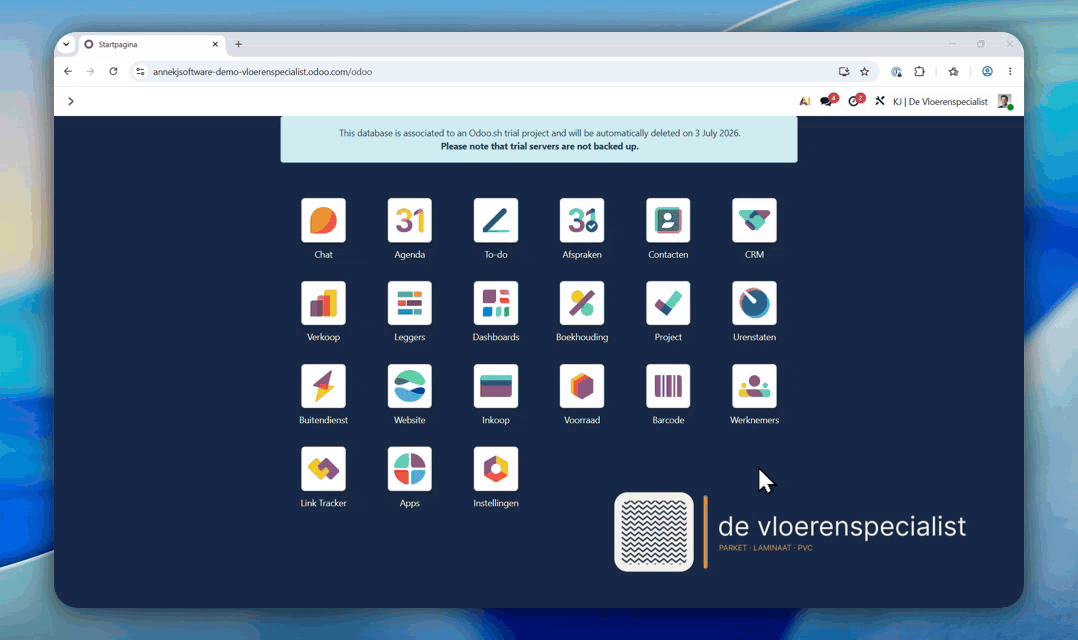Close the Startpagina tab
The height and width of the screenshot is (640, 1078).
click(215, 44)
